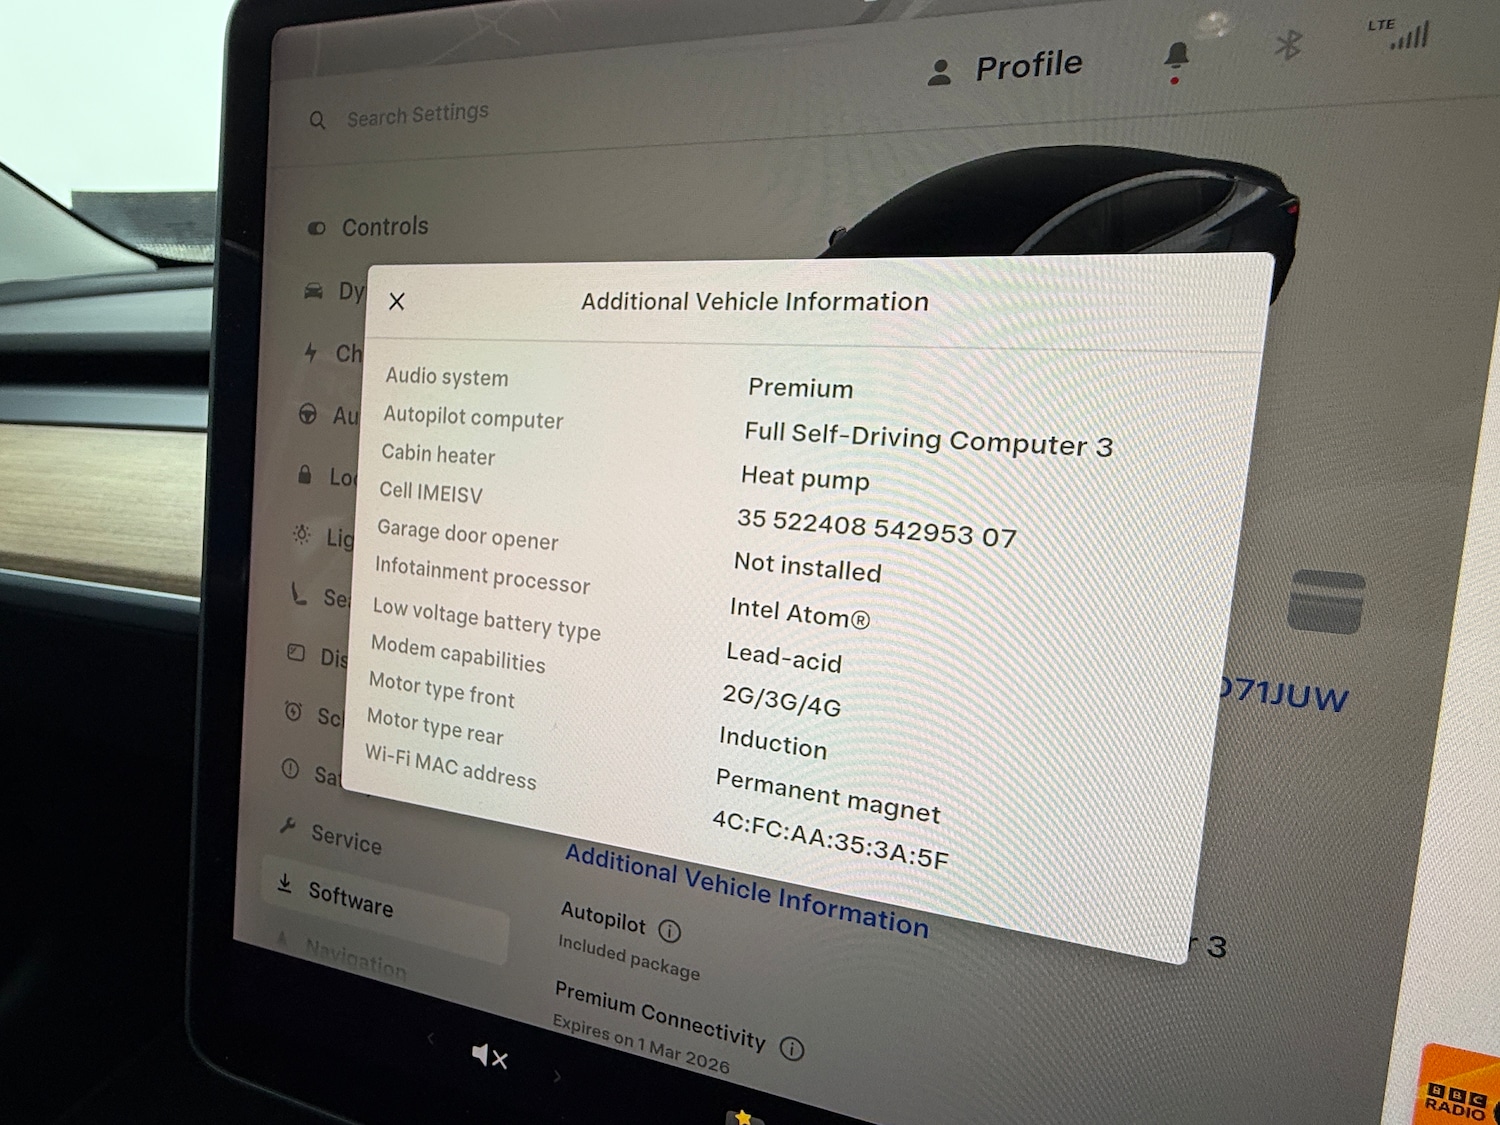The image size is (1500, 1125).
Task: Select Controls in the settings sidebar
Action: (x=370, y=226)
